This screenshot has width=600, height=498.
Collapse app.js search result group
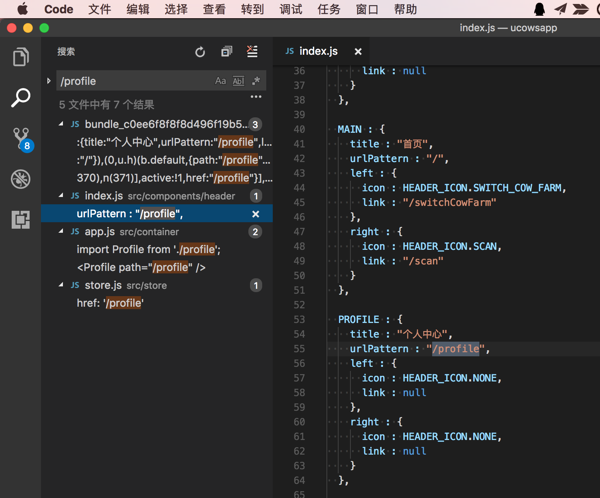tap(61, 232)
